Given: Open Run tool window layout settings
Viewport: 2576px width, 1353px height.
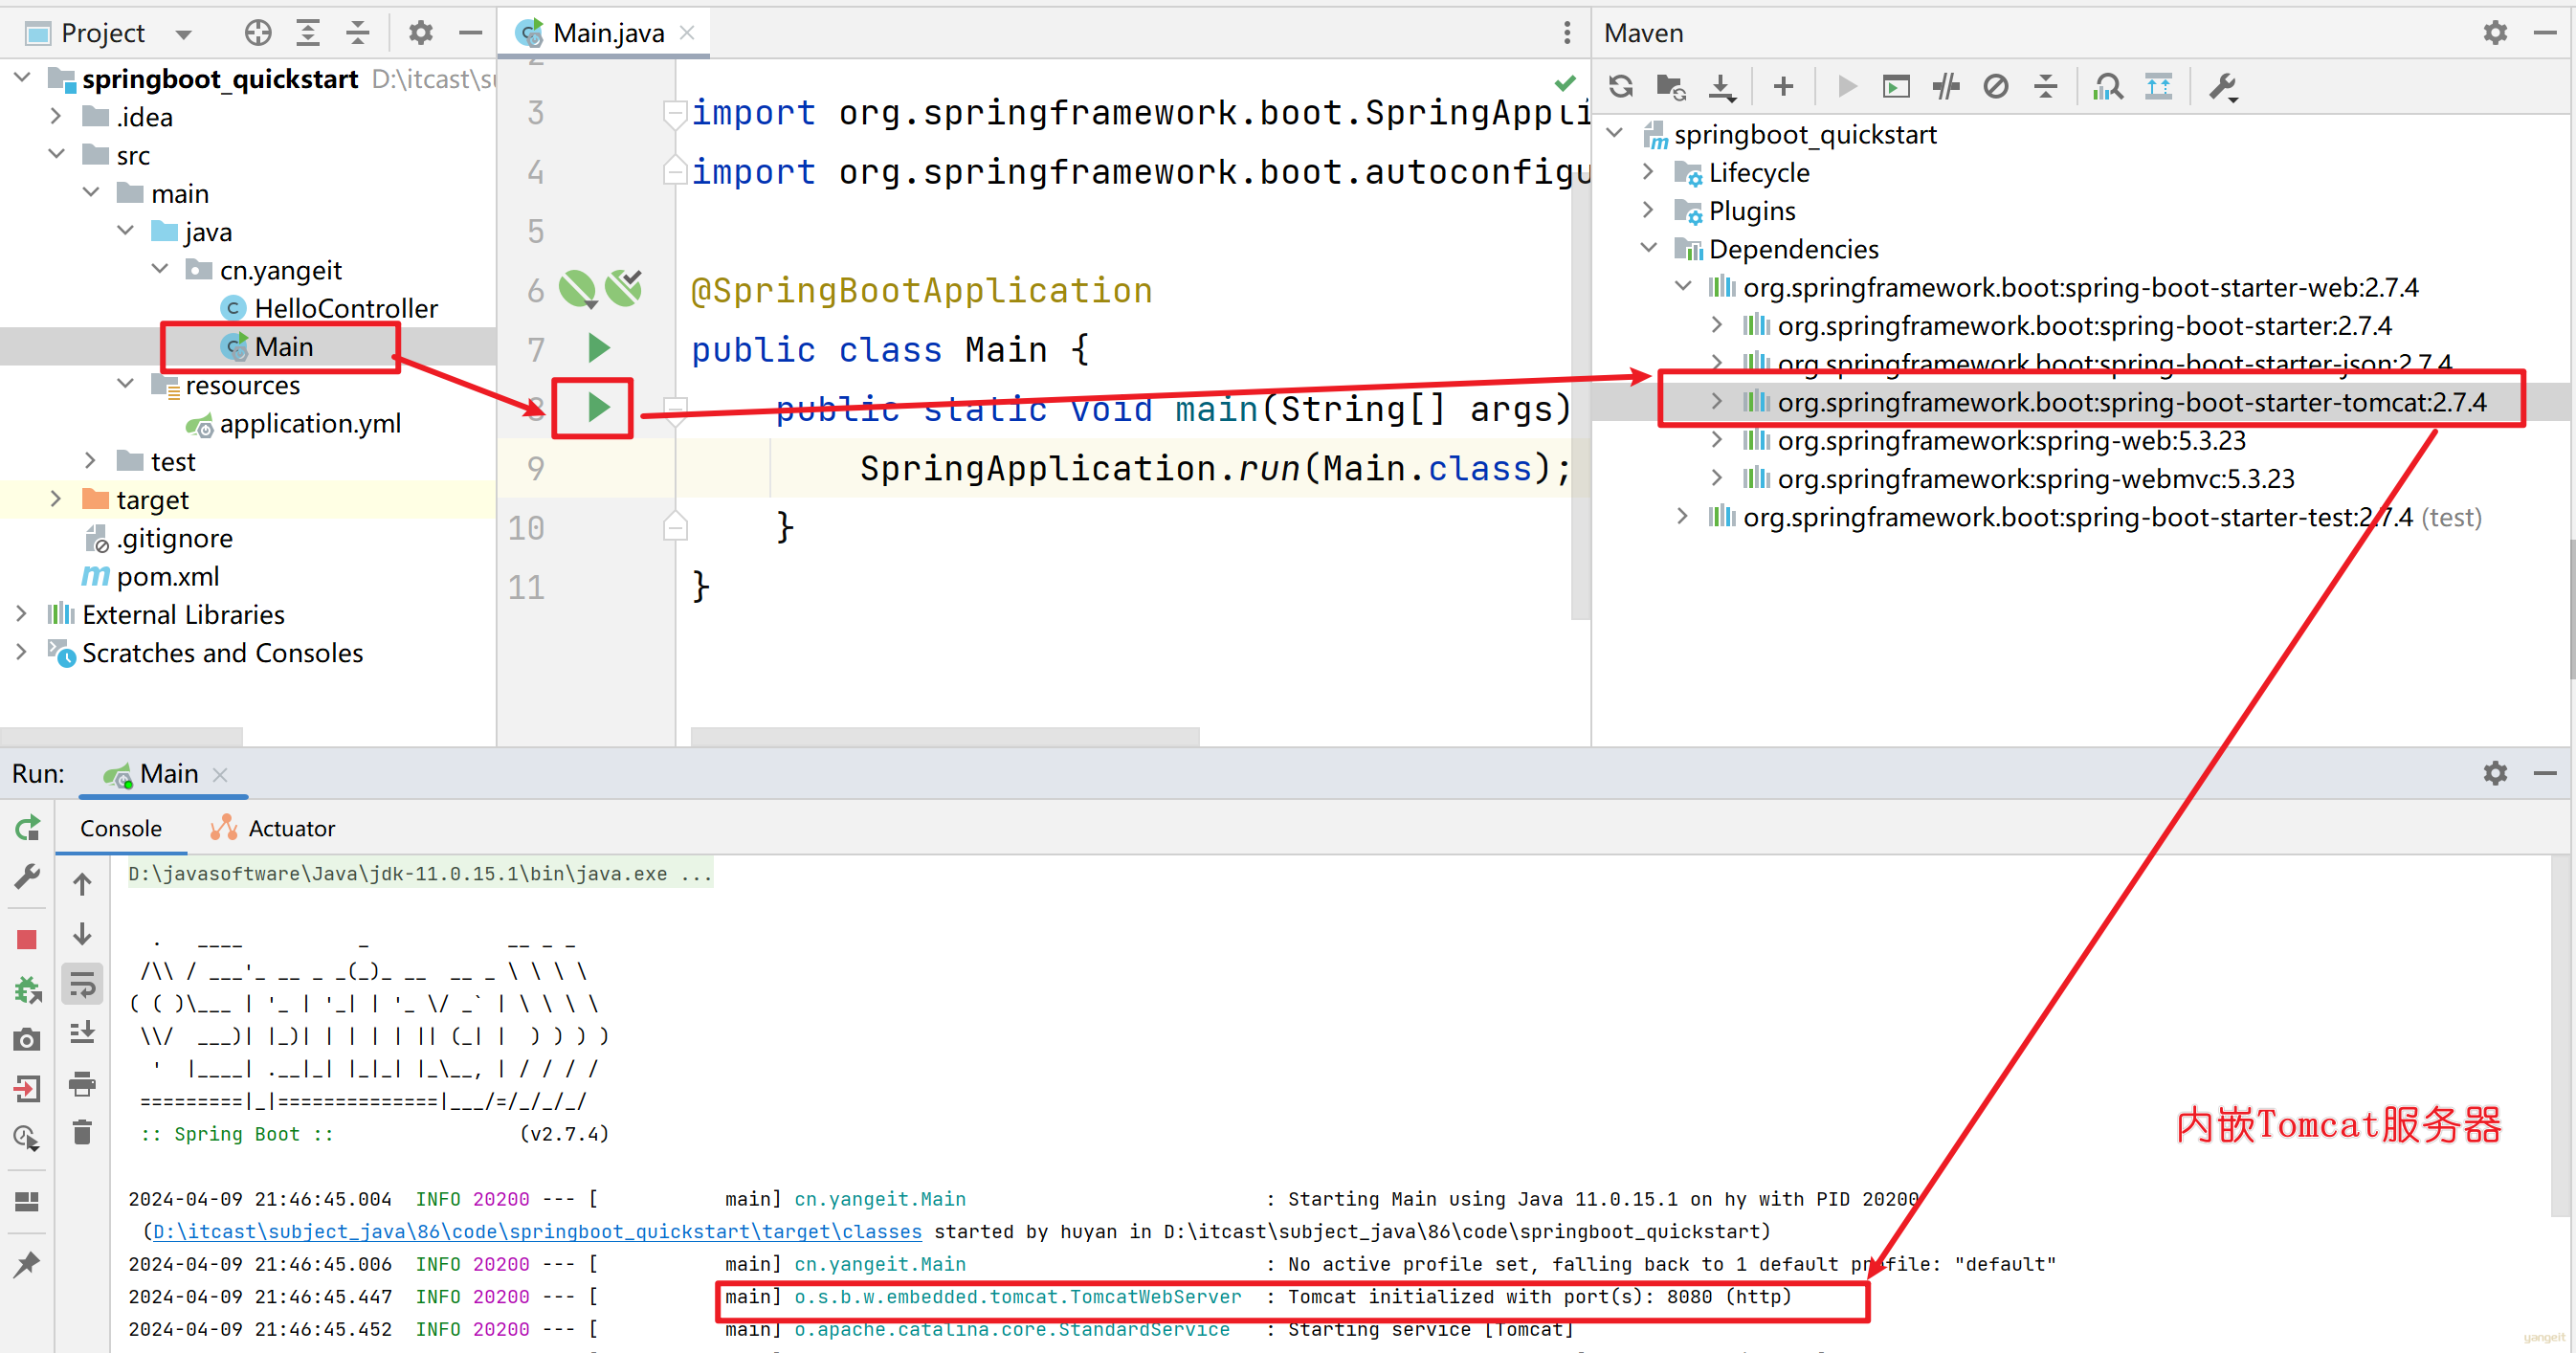Looking at the screenshot, I should pyautogui.click(x=27, y=1201).
